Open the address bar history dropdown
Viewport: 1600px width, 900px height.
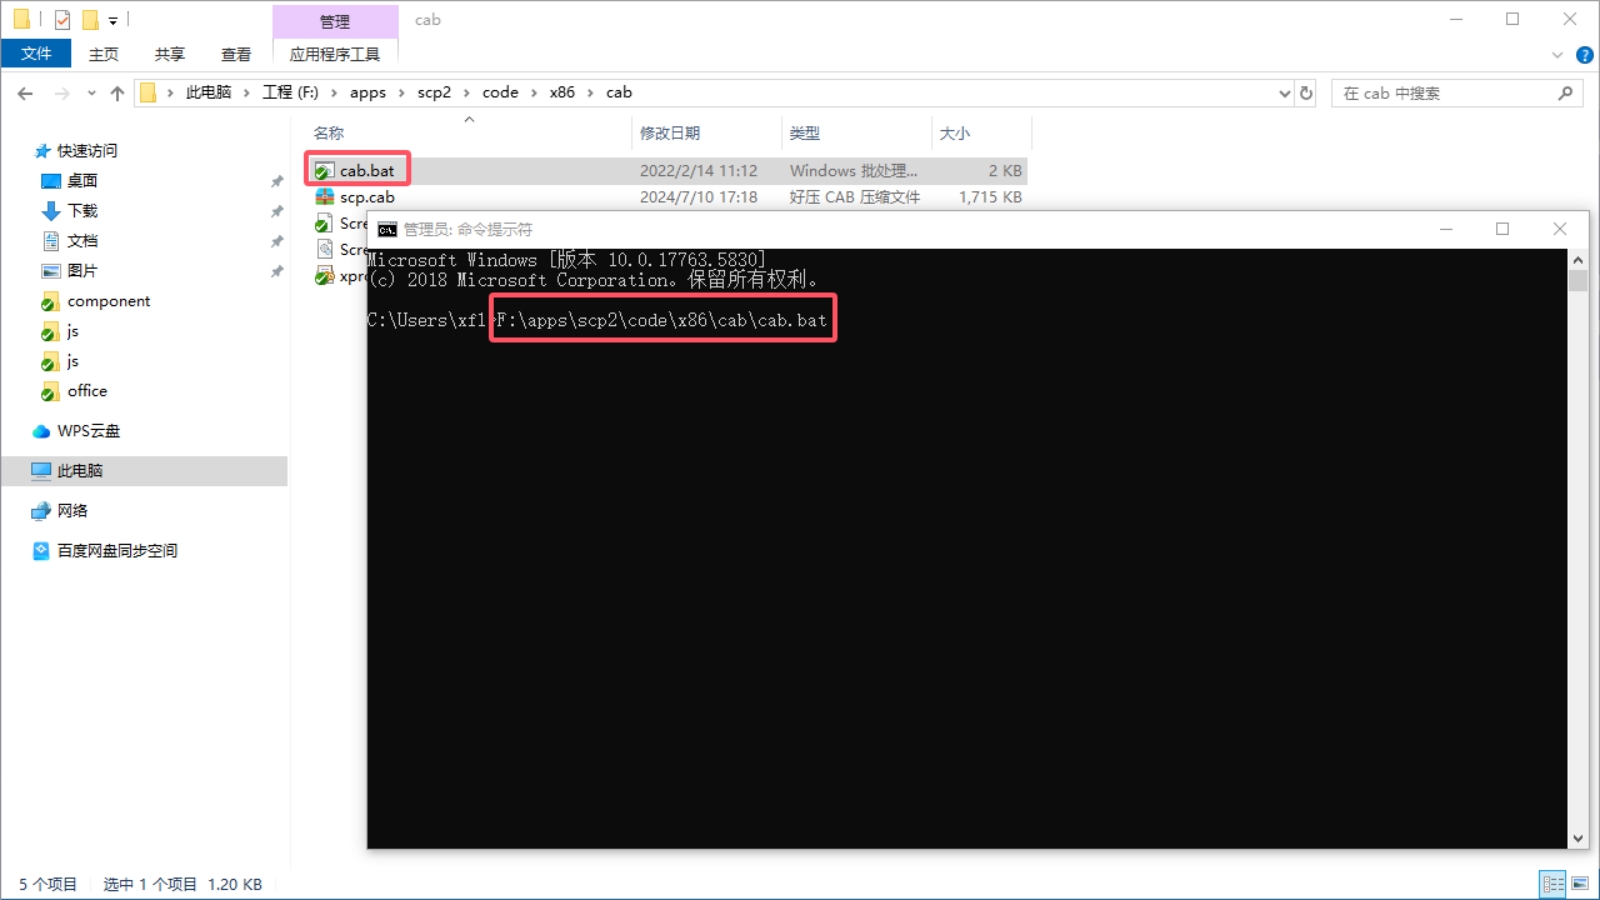(x=1285, y=93)
